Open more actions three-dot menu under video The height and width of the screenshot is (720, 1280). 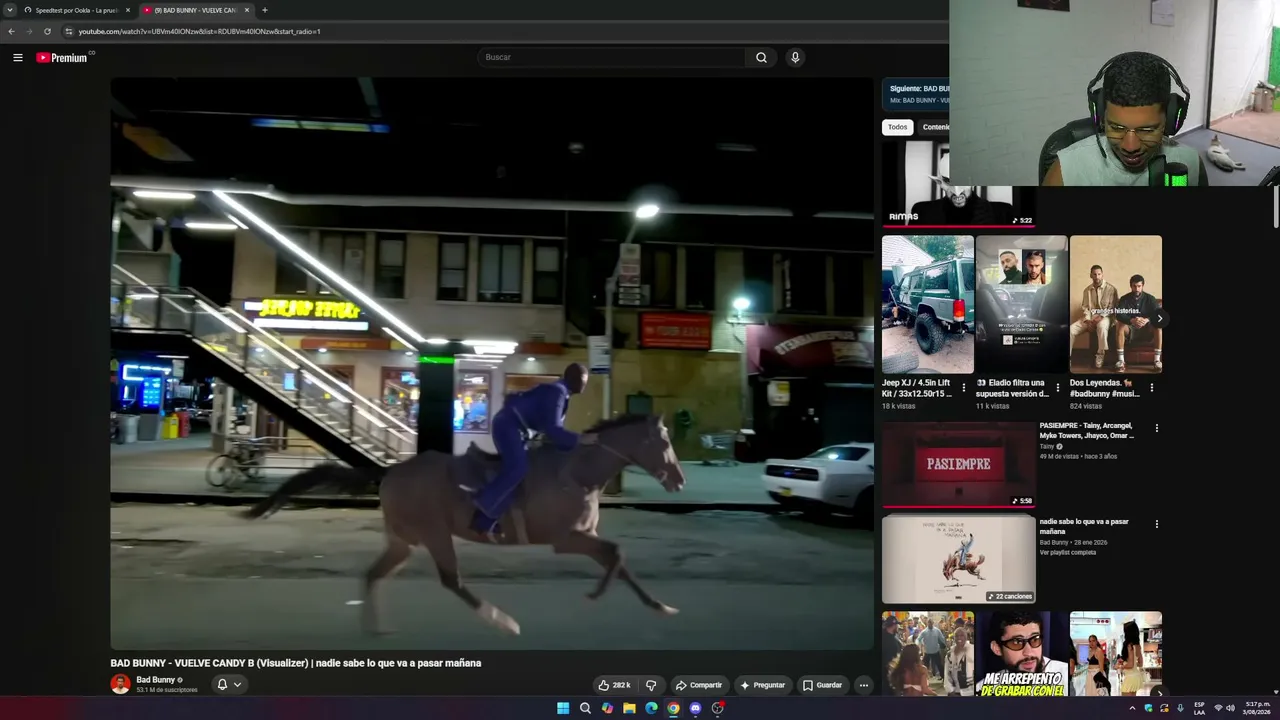(x=864, y=685)
